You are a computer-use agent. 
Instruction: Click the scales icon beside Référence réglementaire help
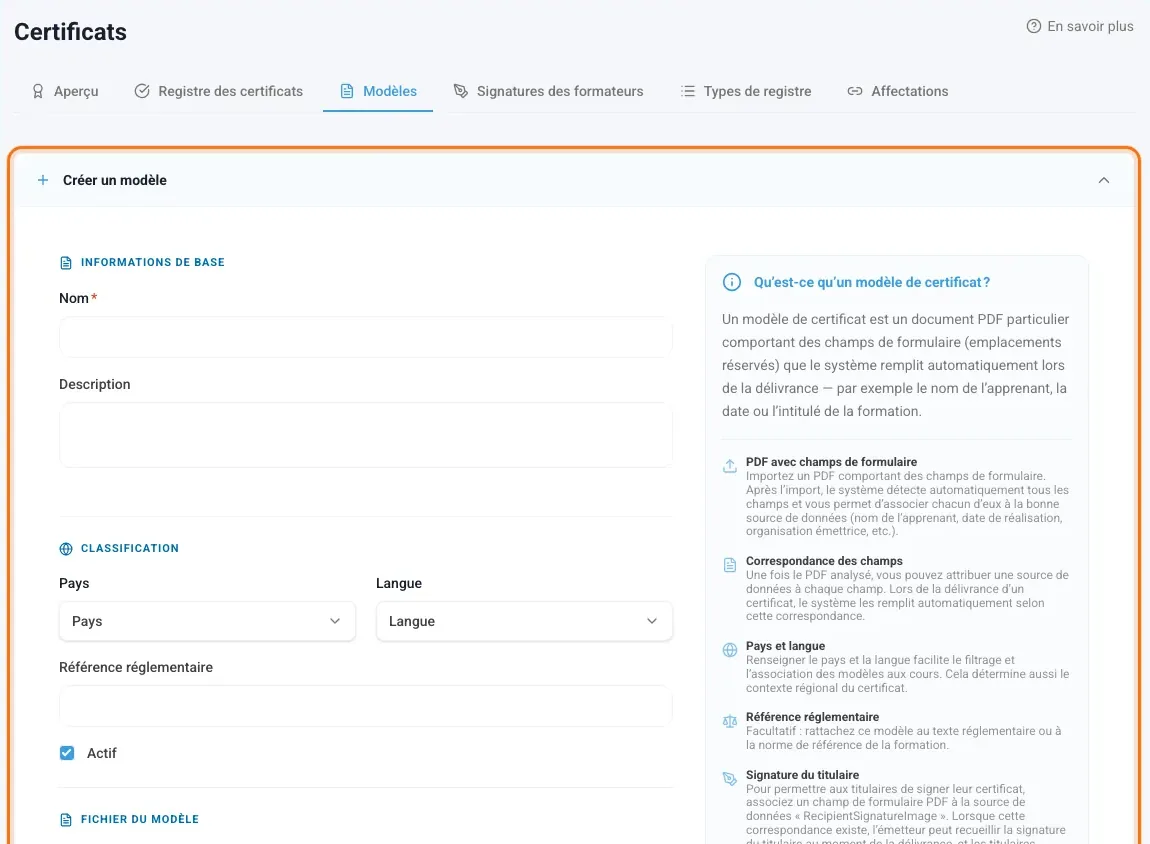coord(730,722)
